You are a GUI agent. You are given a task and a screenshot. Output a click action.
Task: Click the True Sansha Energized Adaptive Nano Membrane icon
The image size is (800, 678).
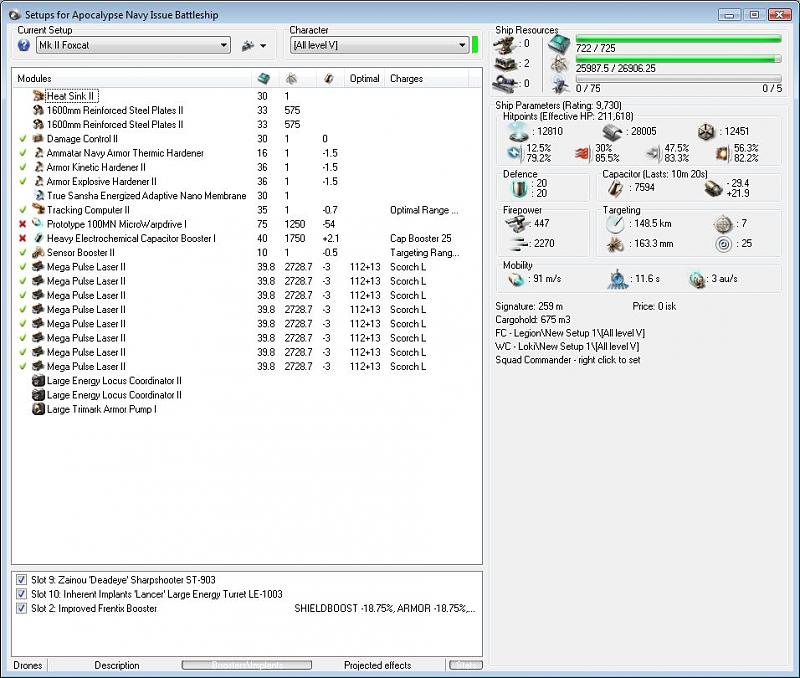point(39,195)
